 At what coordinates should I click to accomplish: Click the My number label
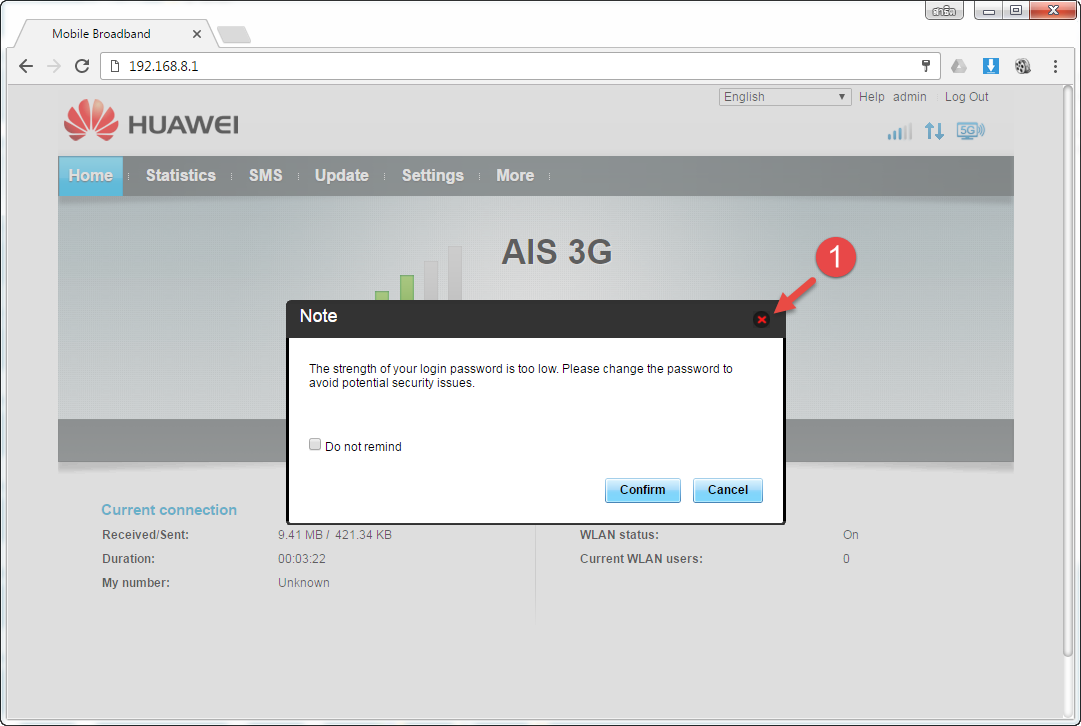(x=136, y=583)
